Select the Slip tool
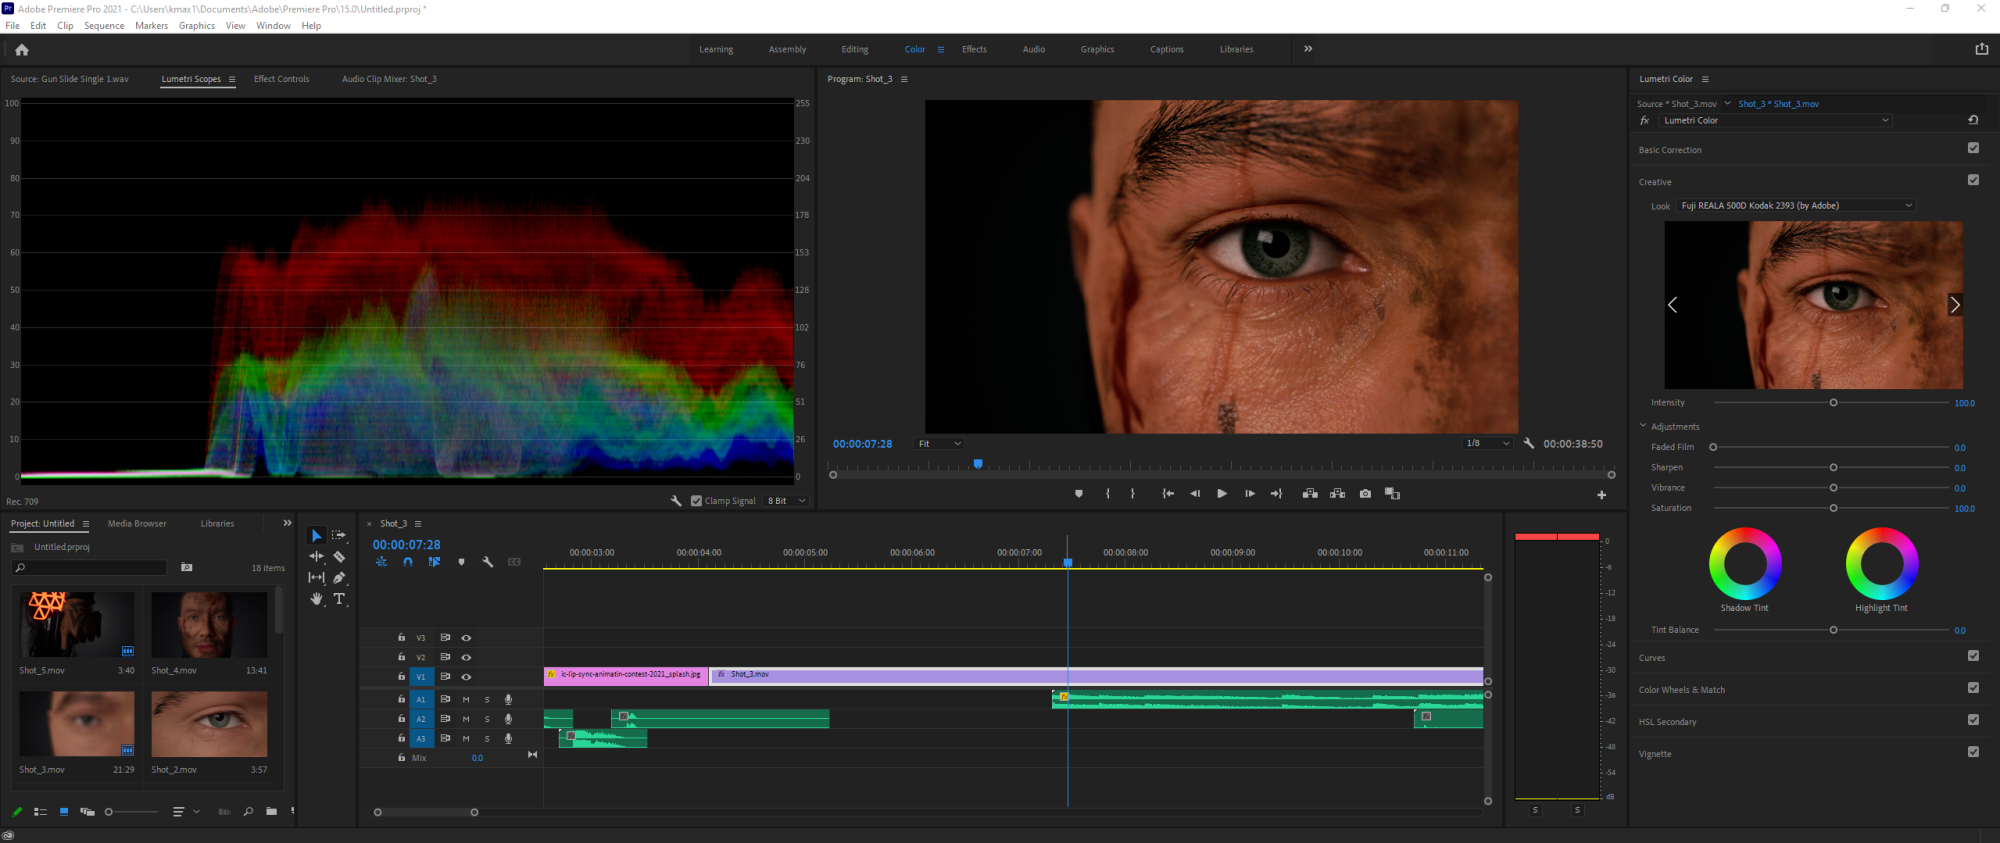Viewport: 2000px width, 843px height. [x=316, y=578]
